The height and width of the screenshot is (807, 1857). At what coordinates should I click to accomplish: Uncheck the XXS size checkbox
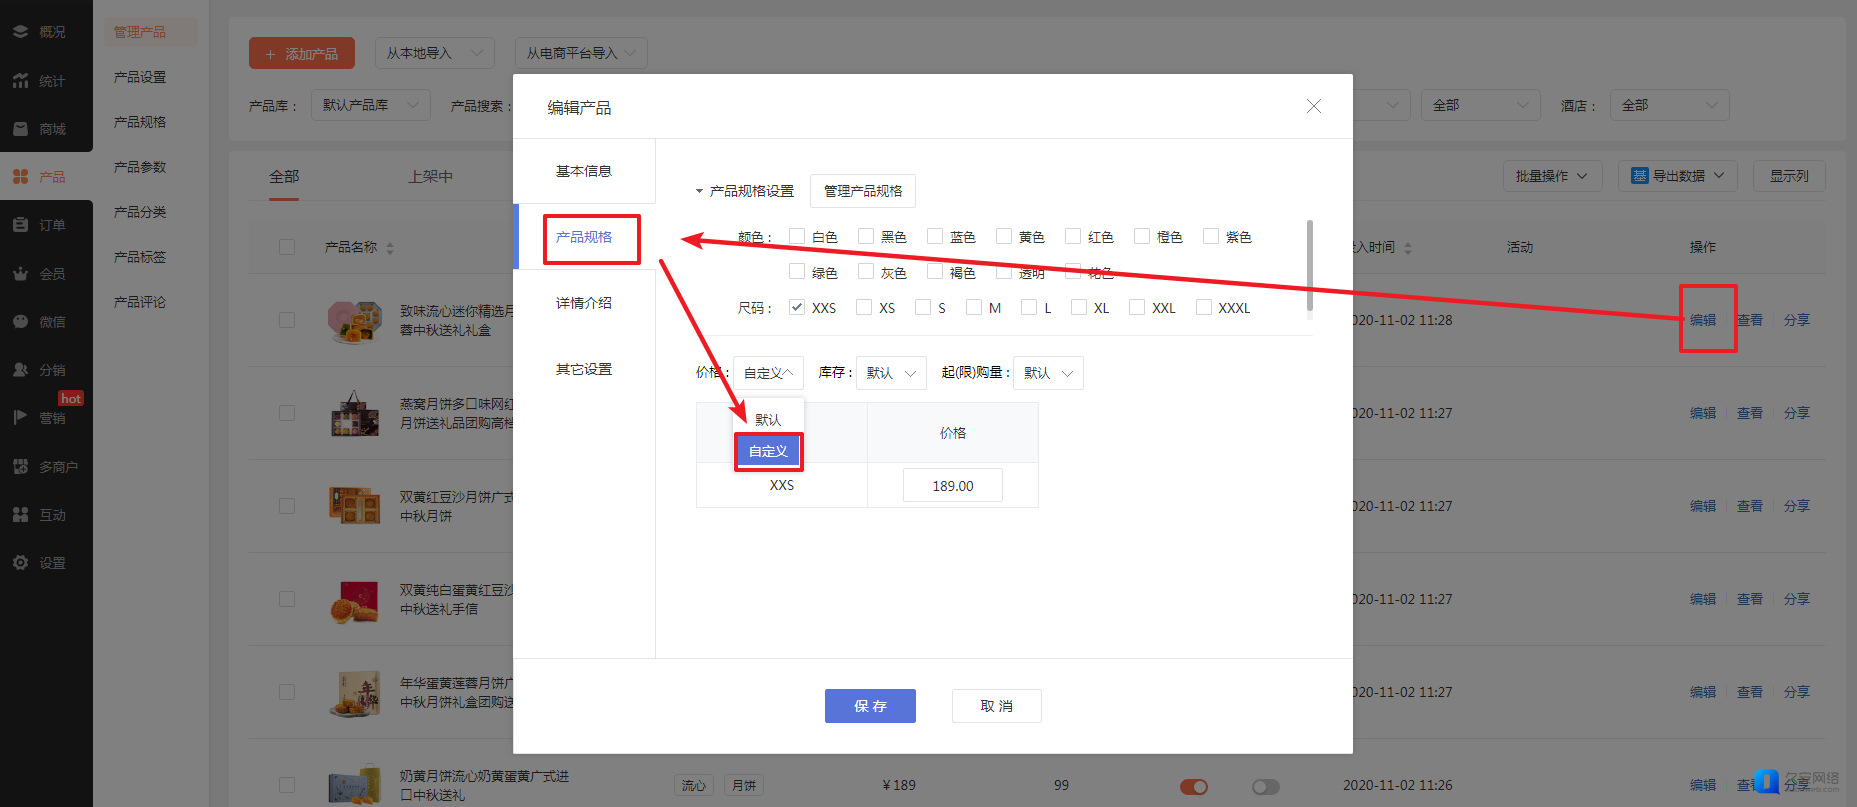(797, 307)
